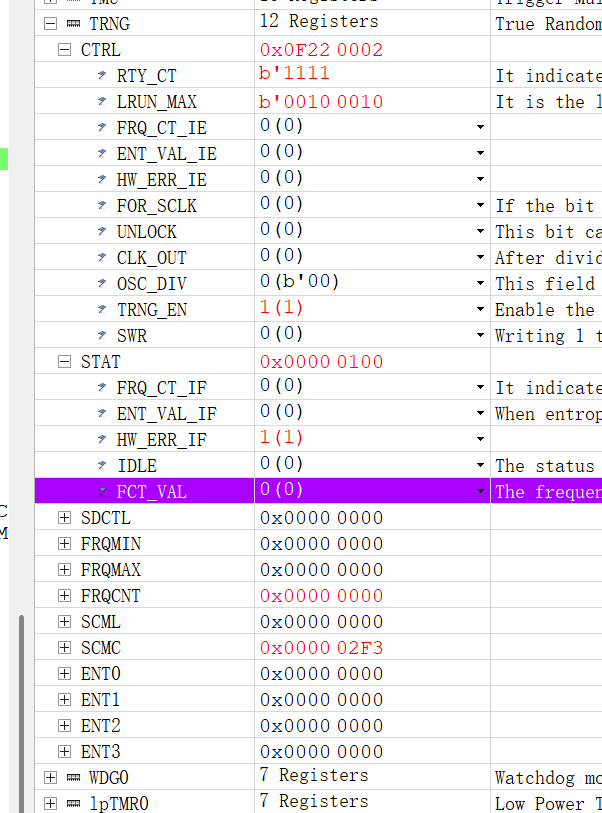Open FOR_SCLK value dropdown

point(481,205)
